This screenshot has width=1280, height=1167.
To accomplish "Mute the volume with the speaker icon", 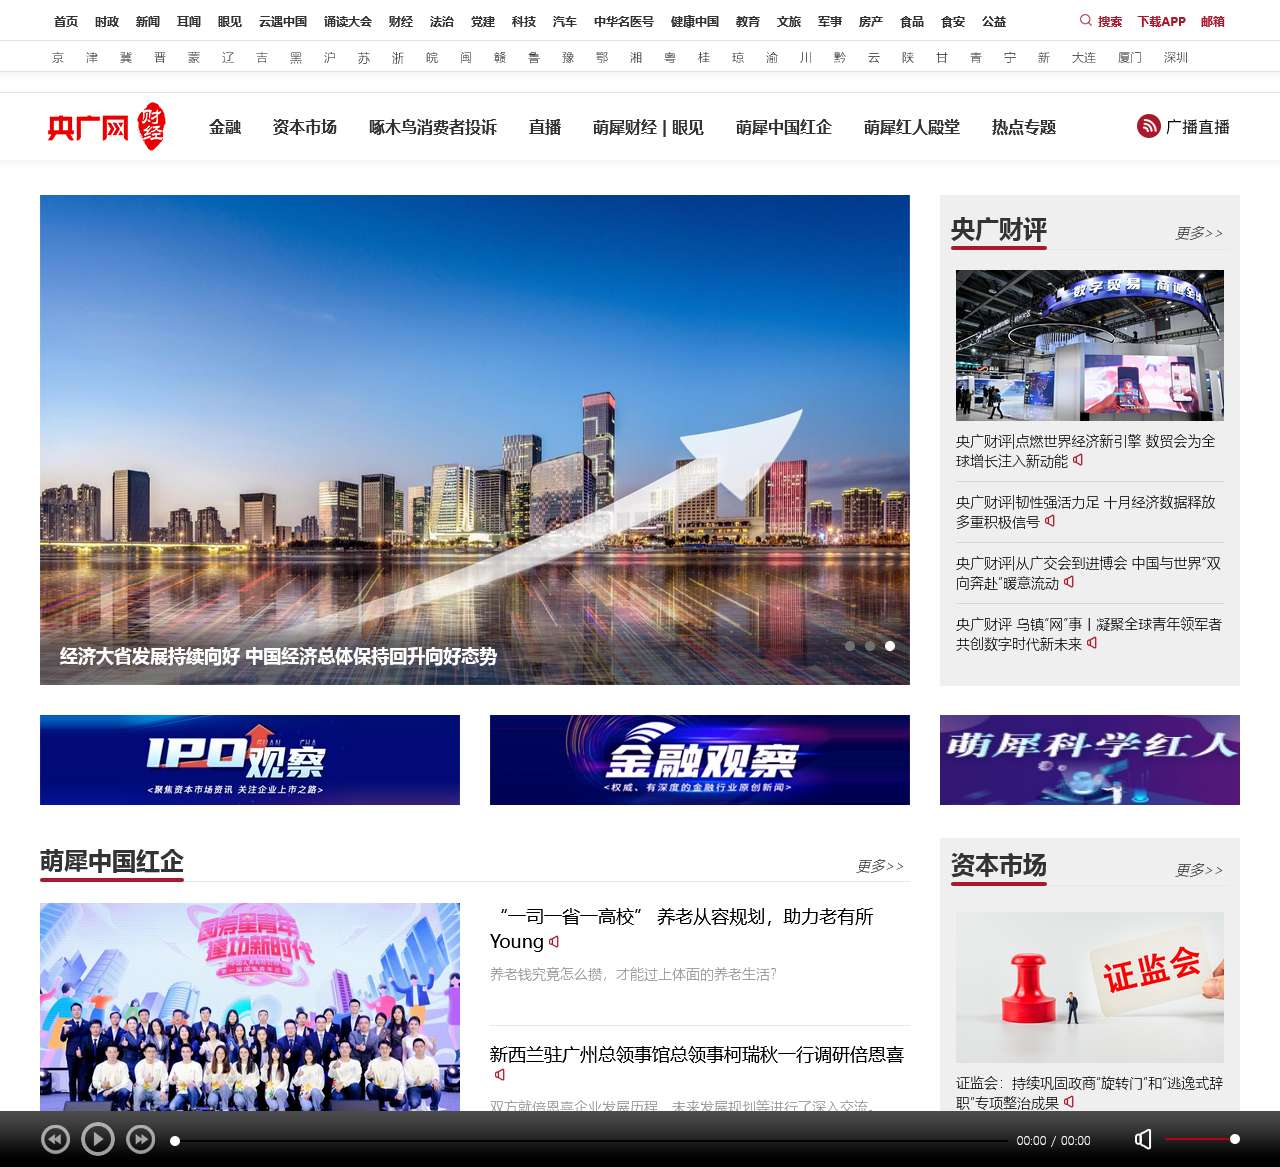I will [x=1142, y=1139].
